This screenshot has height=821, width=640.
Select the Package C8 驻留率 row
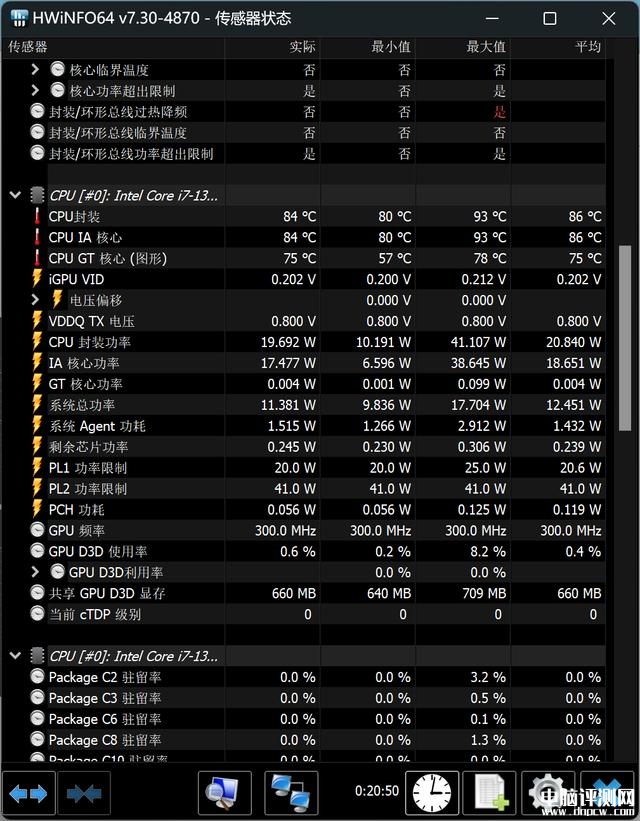pos(317,740)
